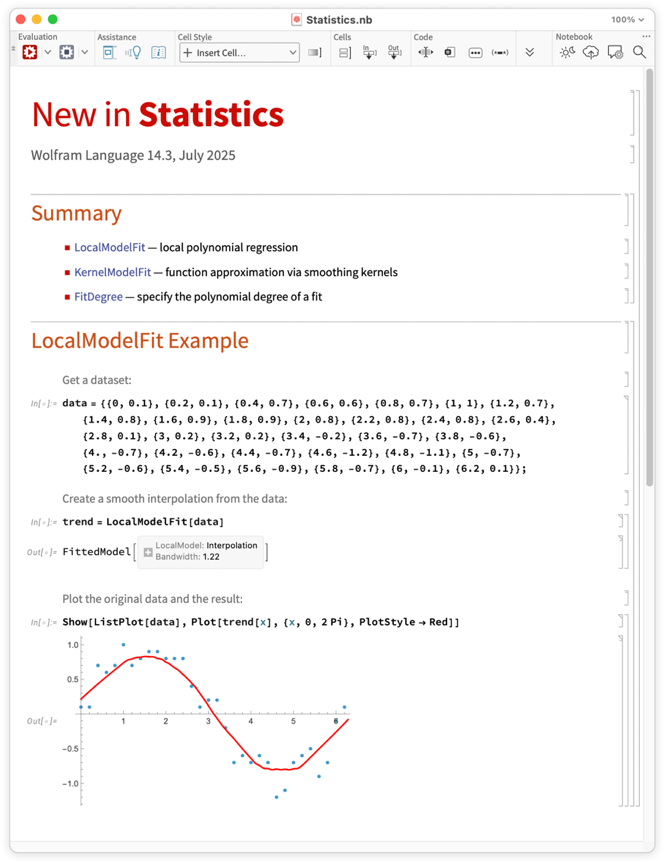
Task: Select the cell bracket of the KernelModelFit item
Action: (626, 272)
